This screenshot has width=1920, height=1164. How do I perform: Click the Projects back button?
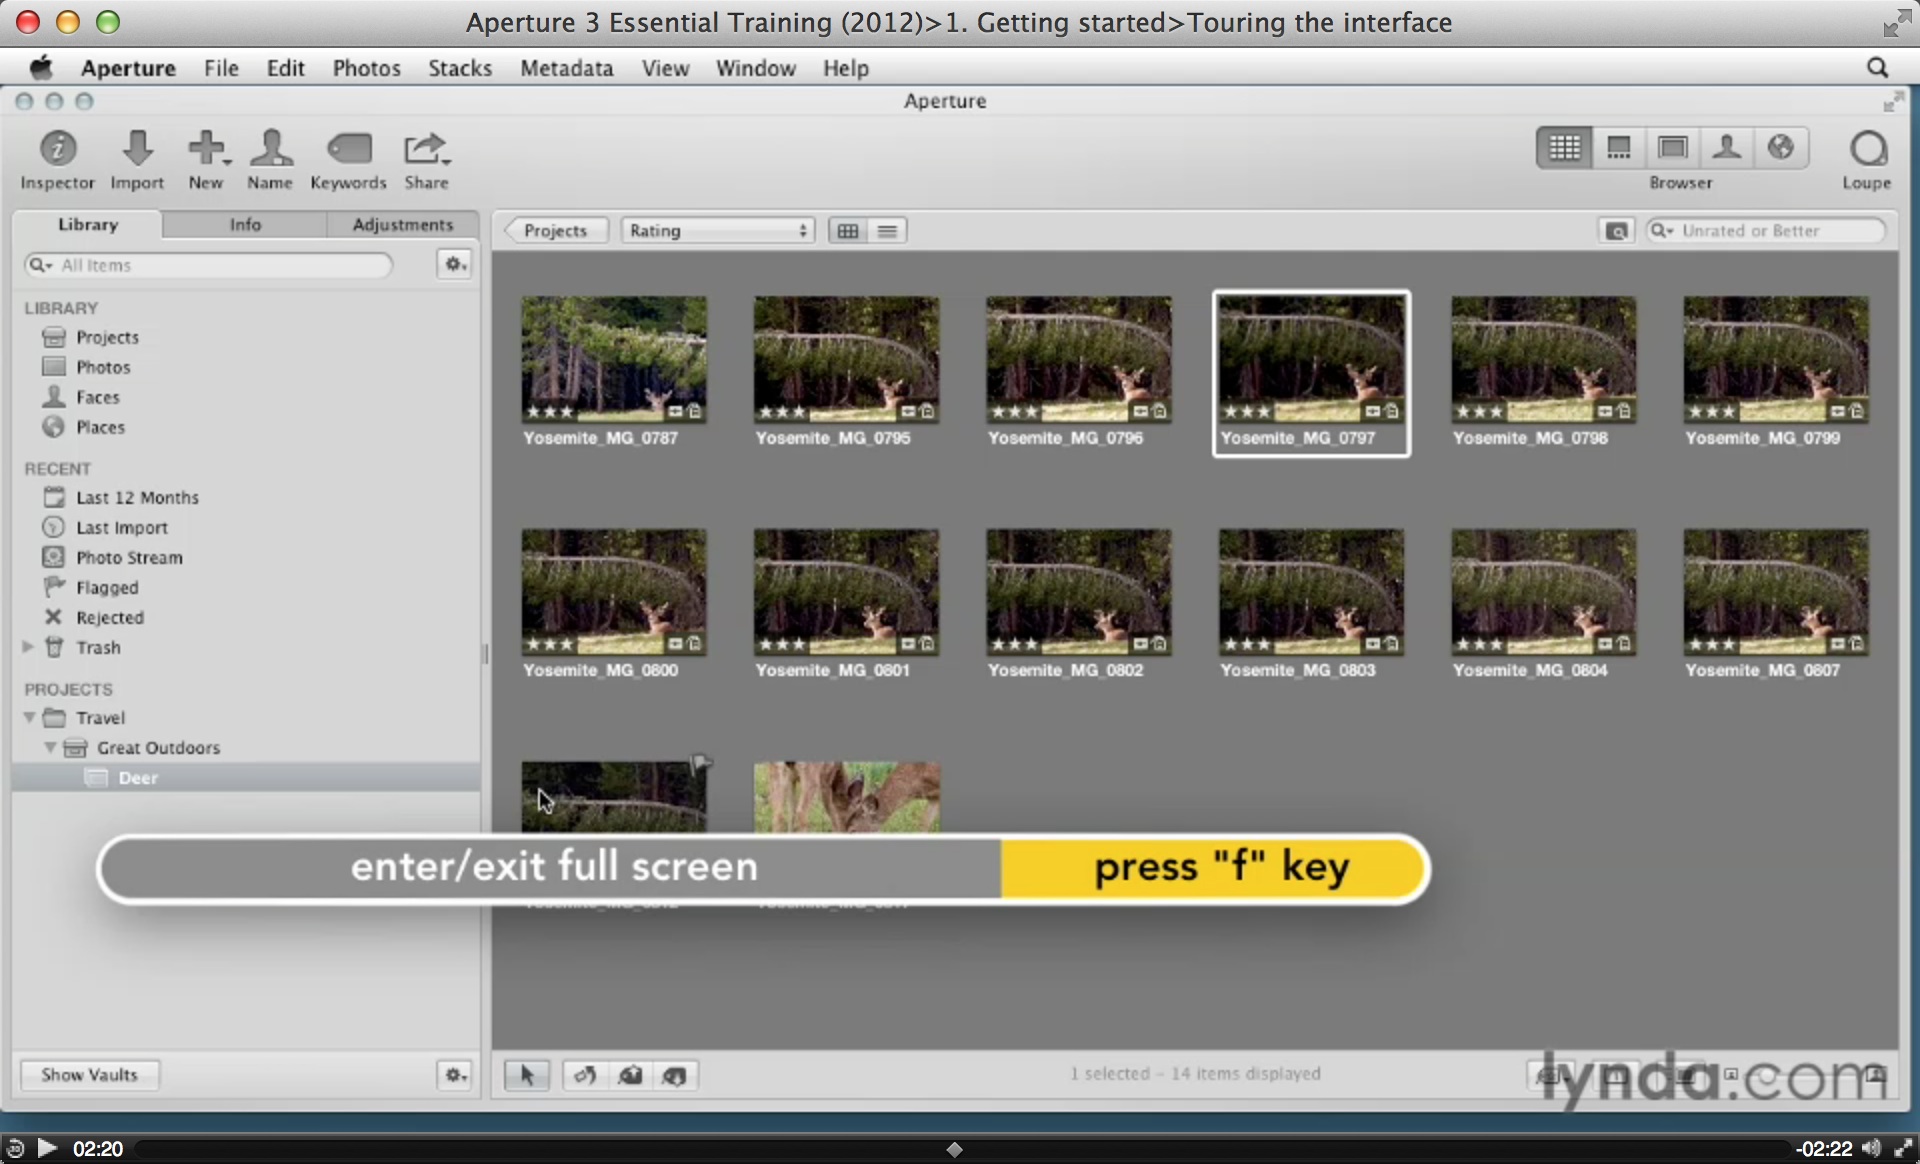coord(555,231)
